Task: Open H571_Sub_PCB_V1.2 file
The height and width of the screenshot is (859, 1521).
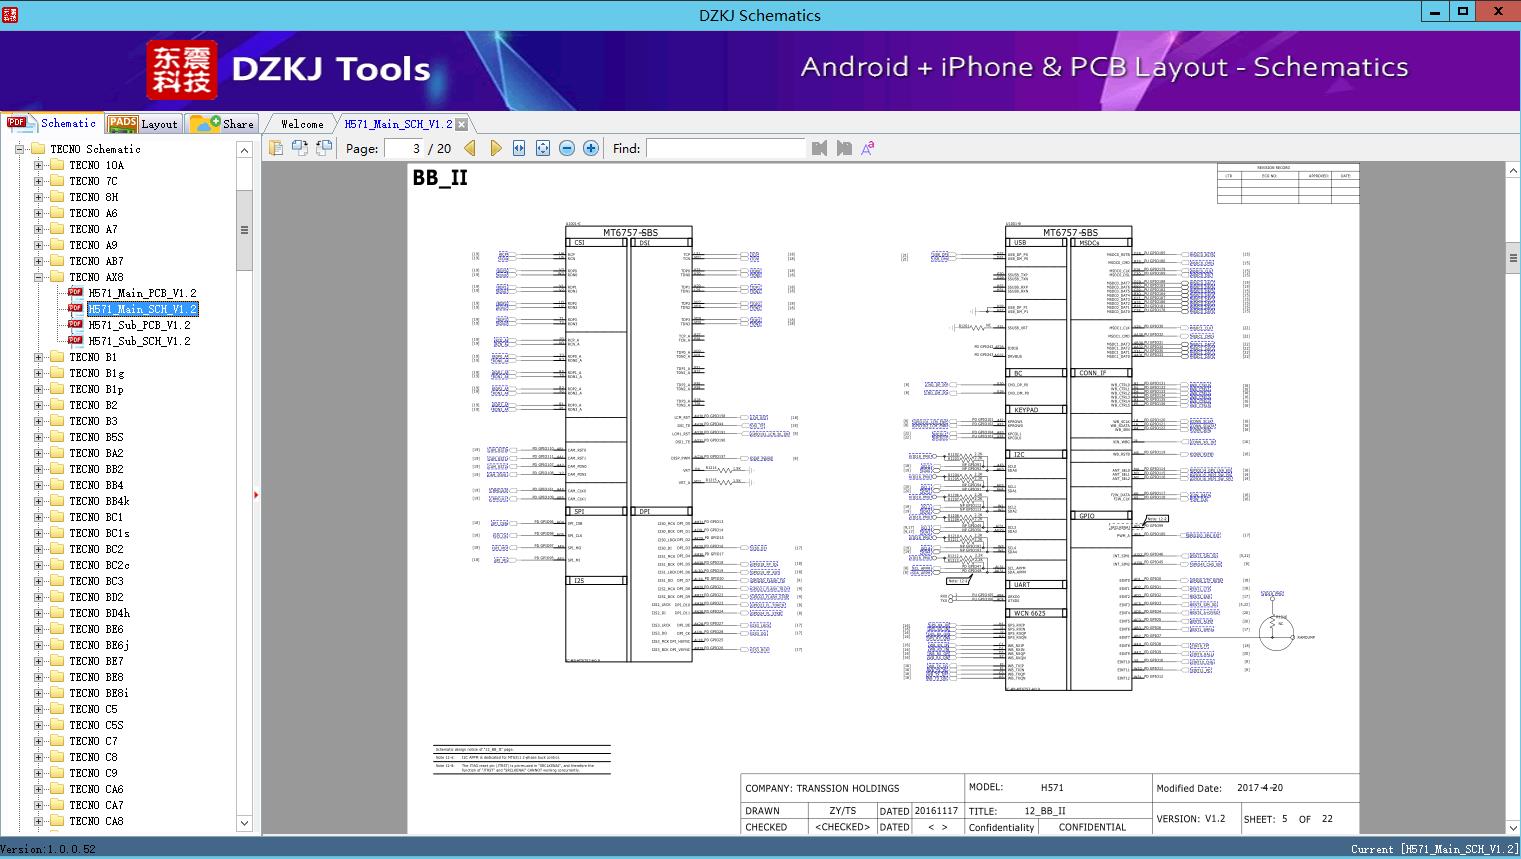Action: point(139,325)
